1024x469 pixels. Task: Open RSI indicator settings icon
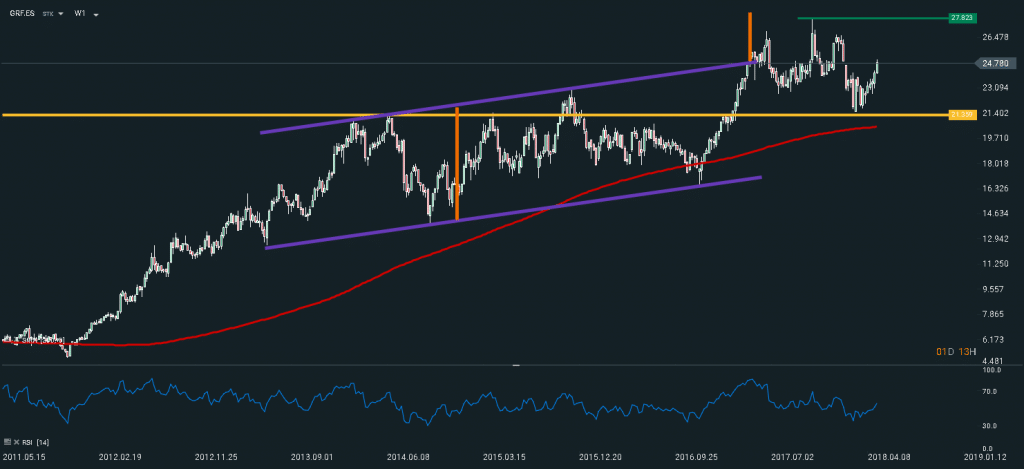coord(8,440)
